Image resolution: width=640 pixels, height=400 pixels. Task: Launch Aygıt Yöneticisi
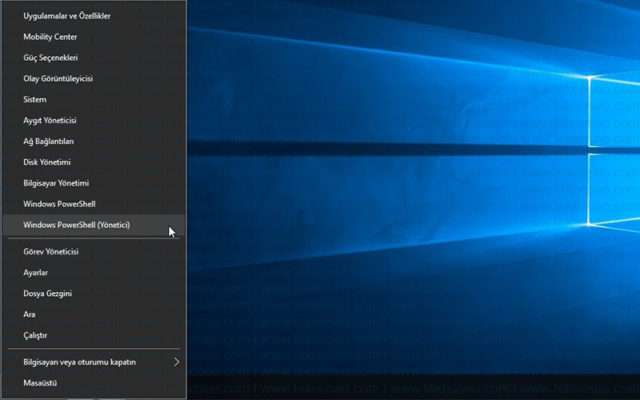click(x=94, y=120)
